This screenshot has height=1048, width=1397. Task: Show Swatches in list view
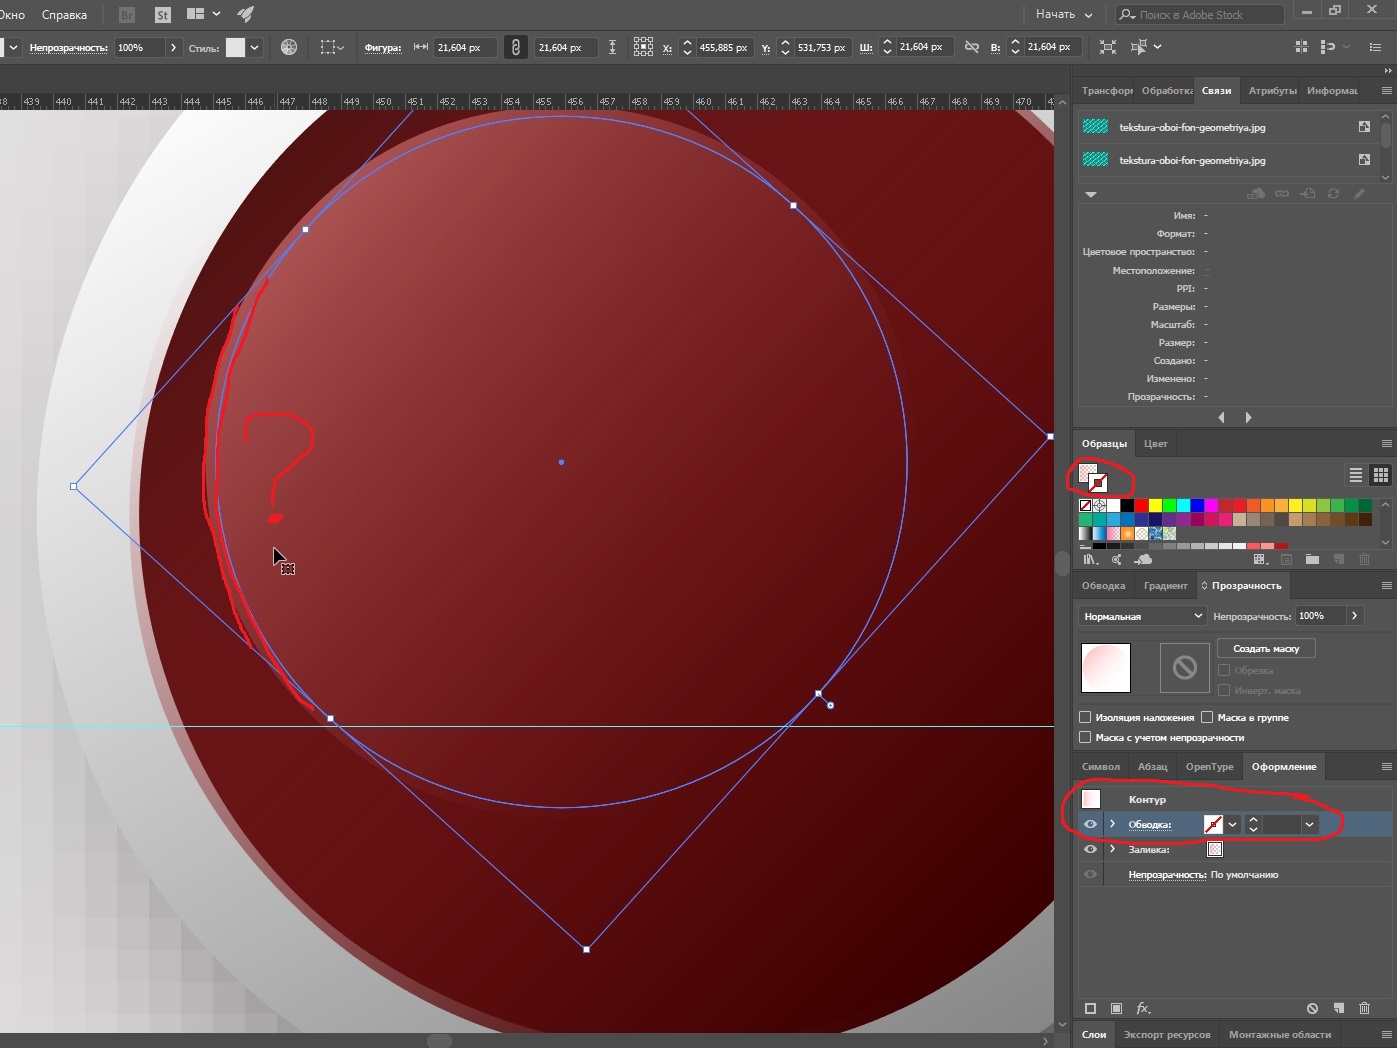pos(1356,475)
